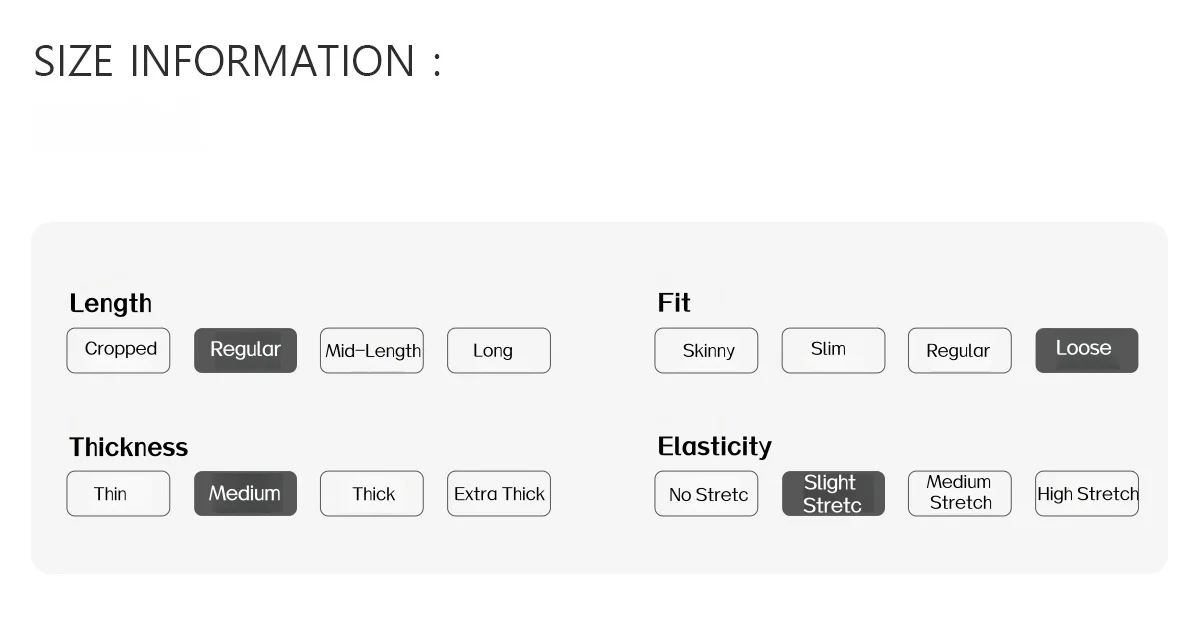
Task: Choose Slim fit option
Action: (833, 350)
